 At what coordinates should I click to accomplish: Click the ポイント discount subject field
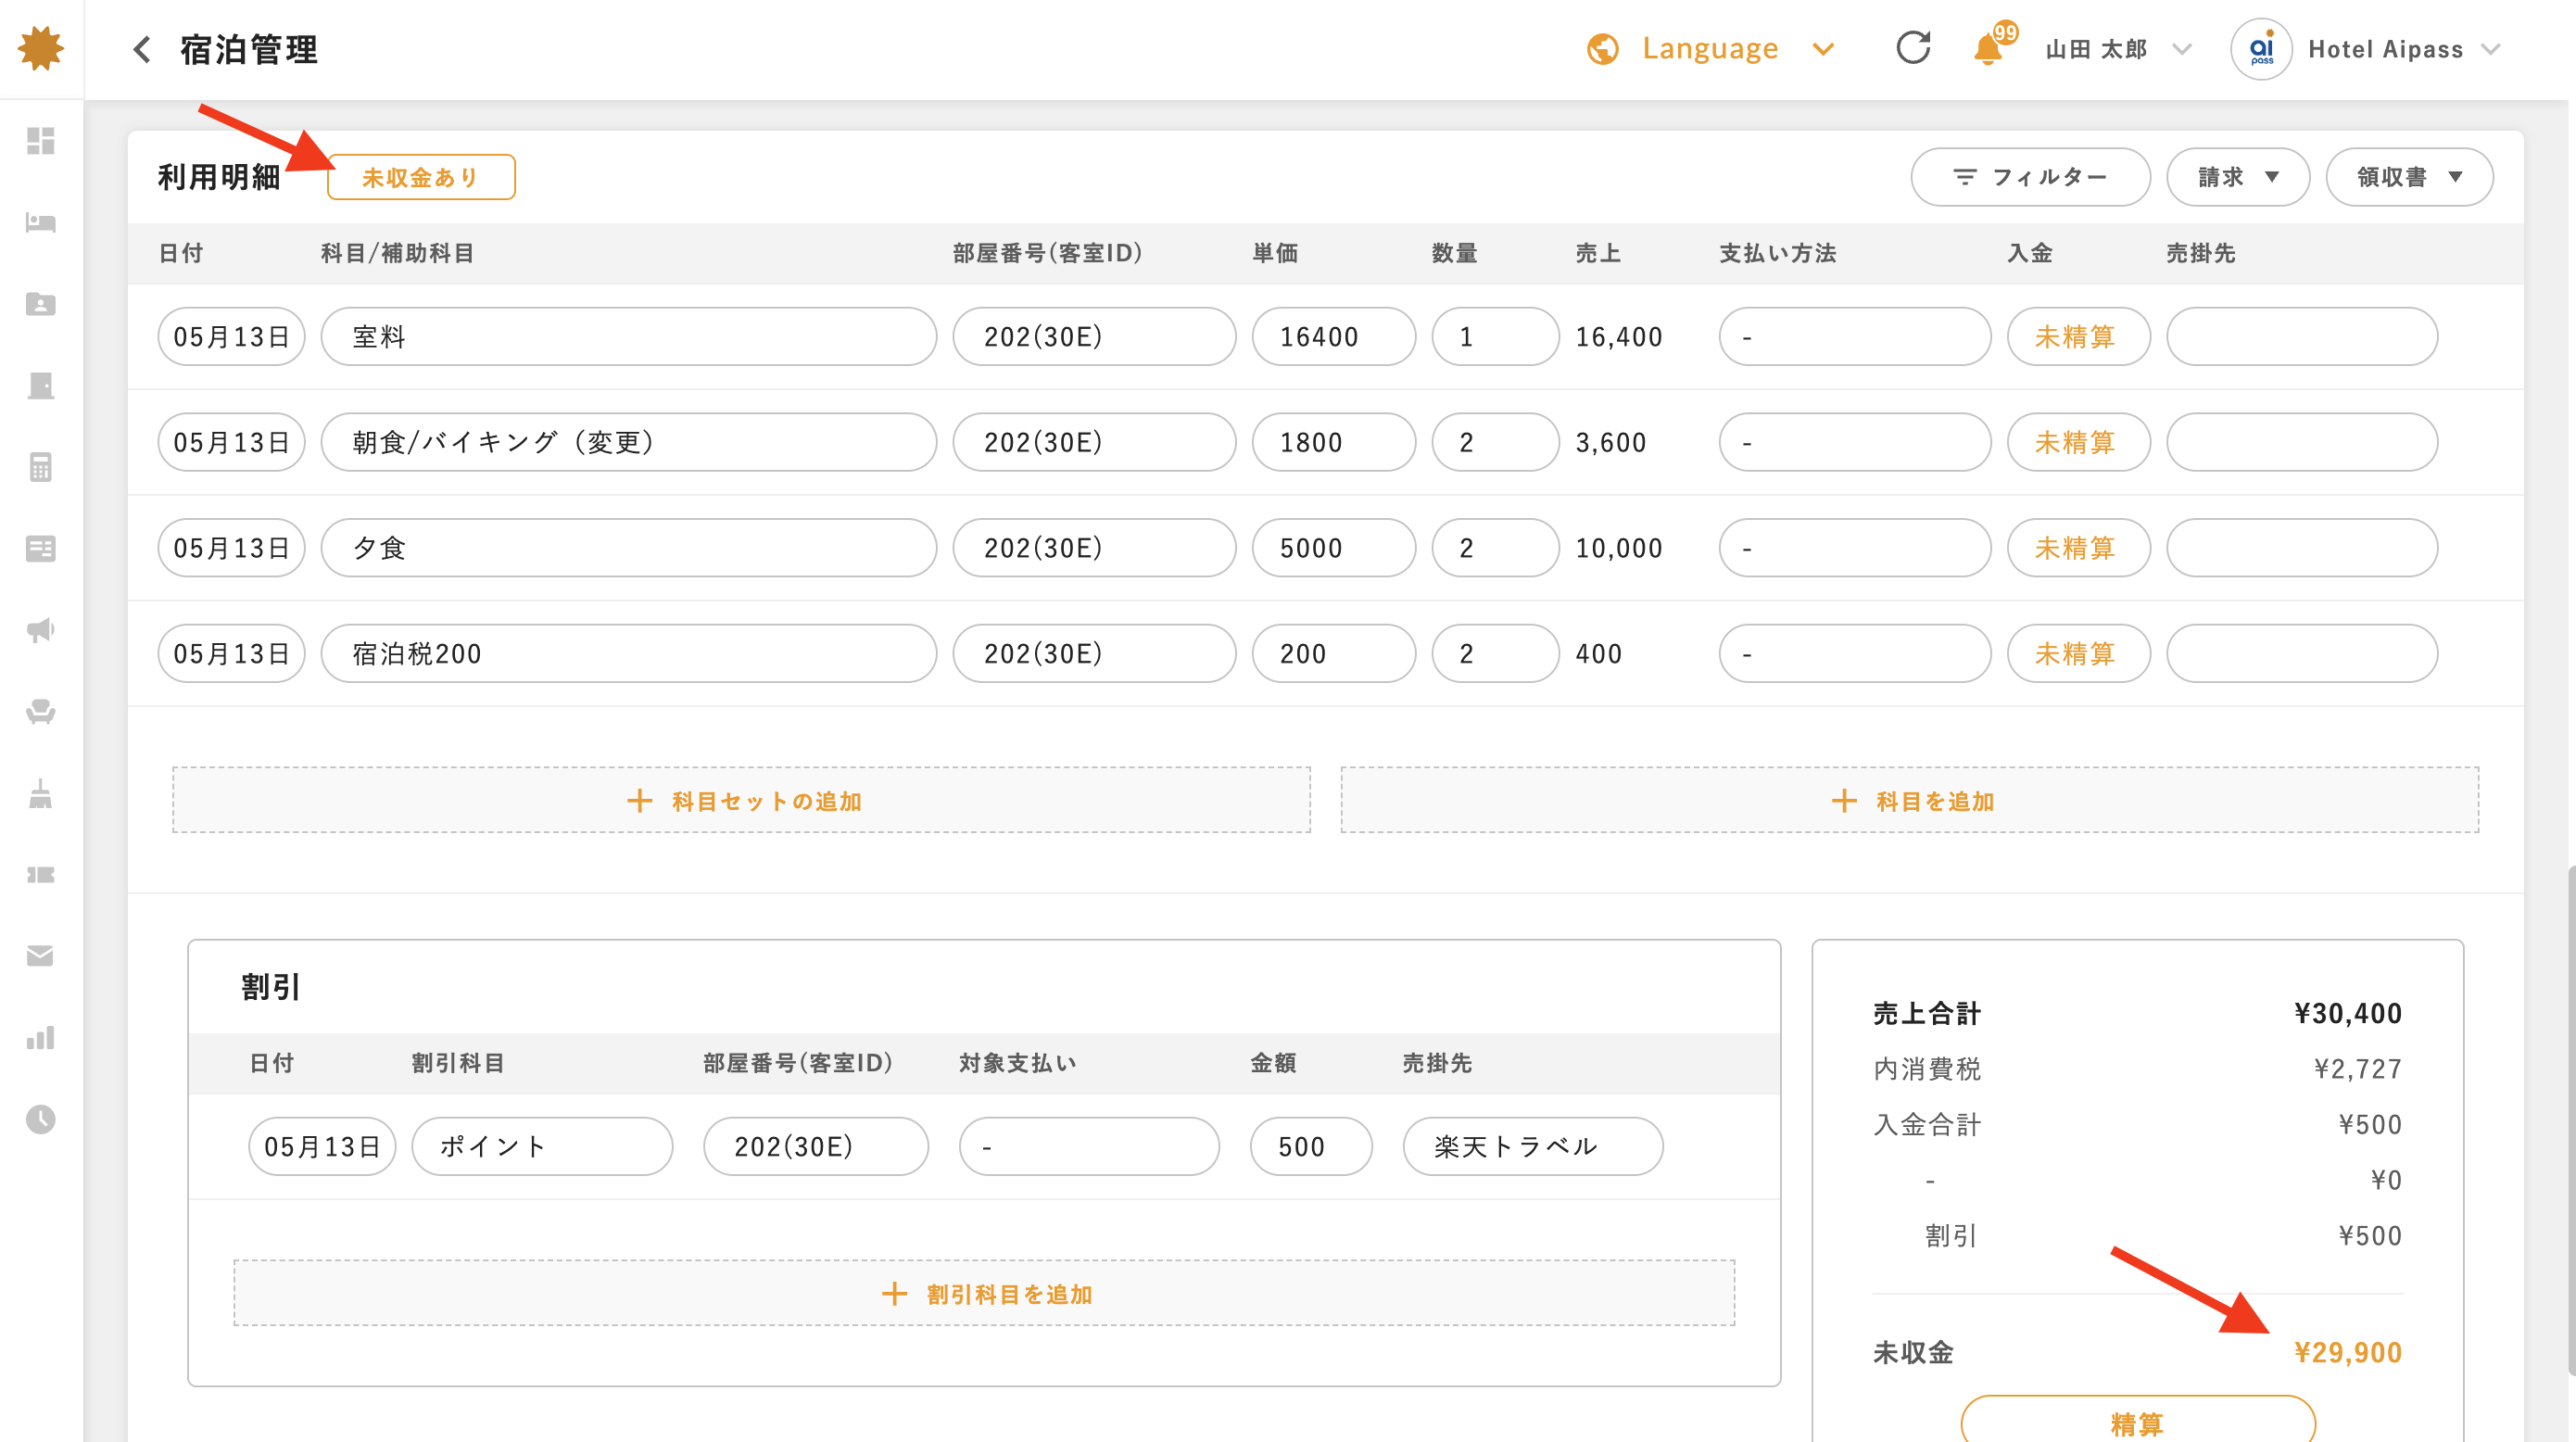pyautogui.click(x=542, y=1146)
